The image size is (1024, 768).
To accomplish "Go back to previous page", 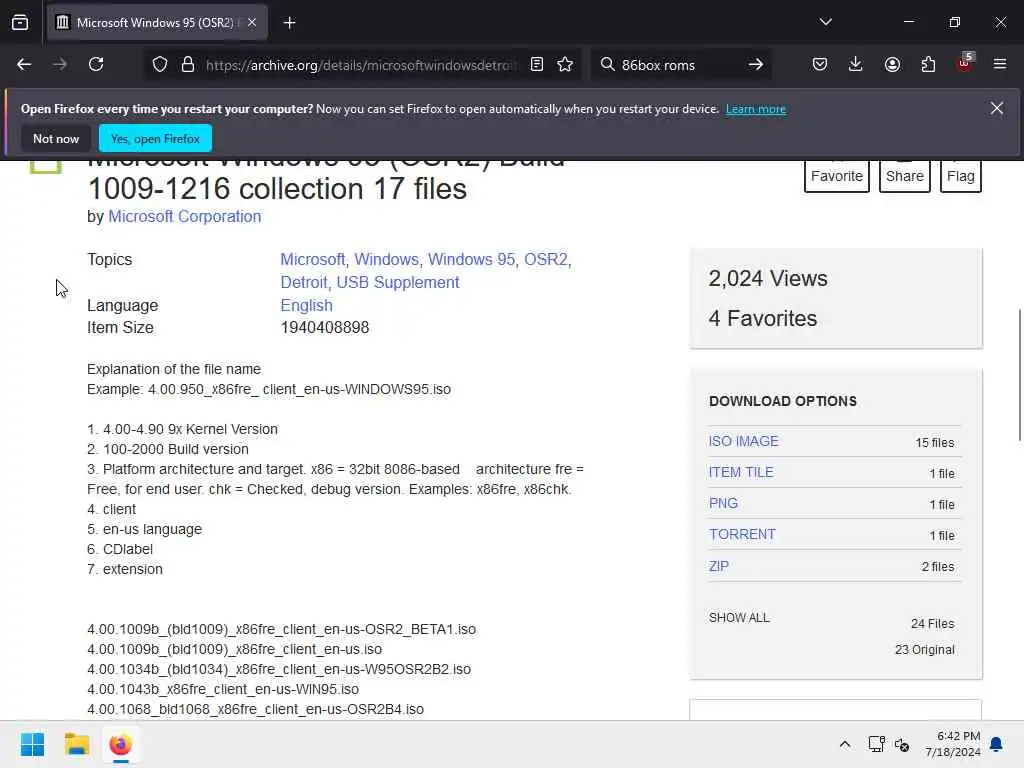I will (x=24, y=65).
